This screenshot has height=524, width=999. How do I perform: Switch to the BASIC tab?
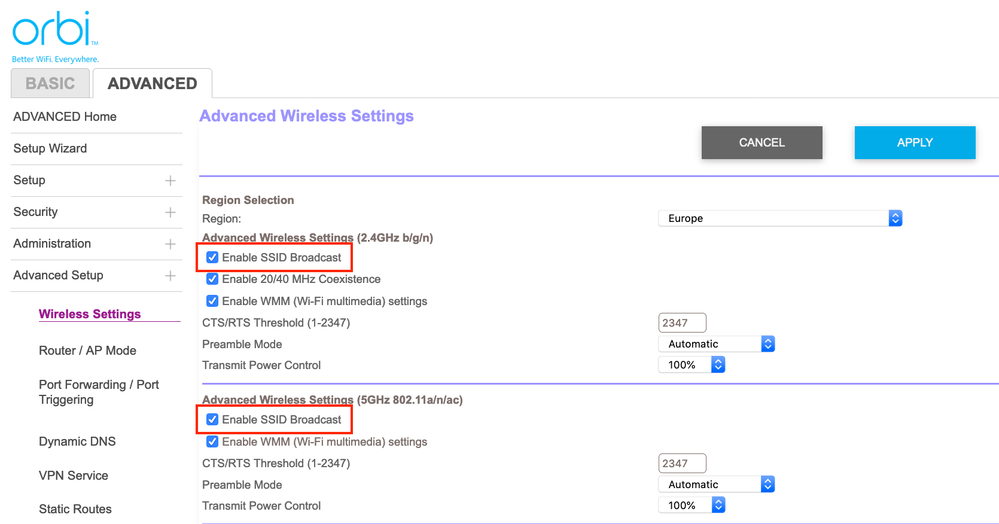coord(50,84)
